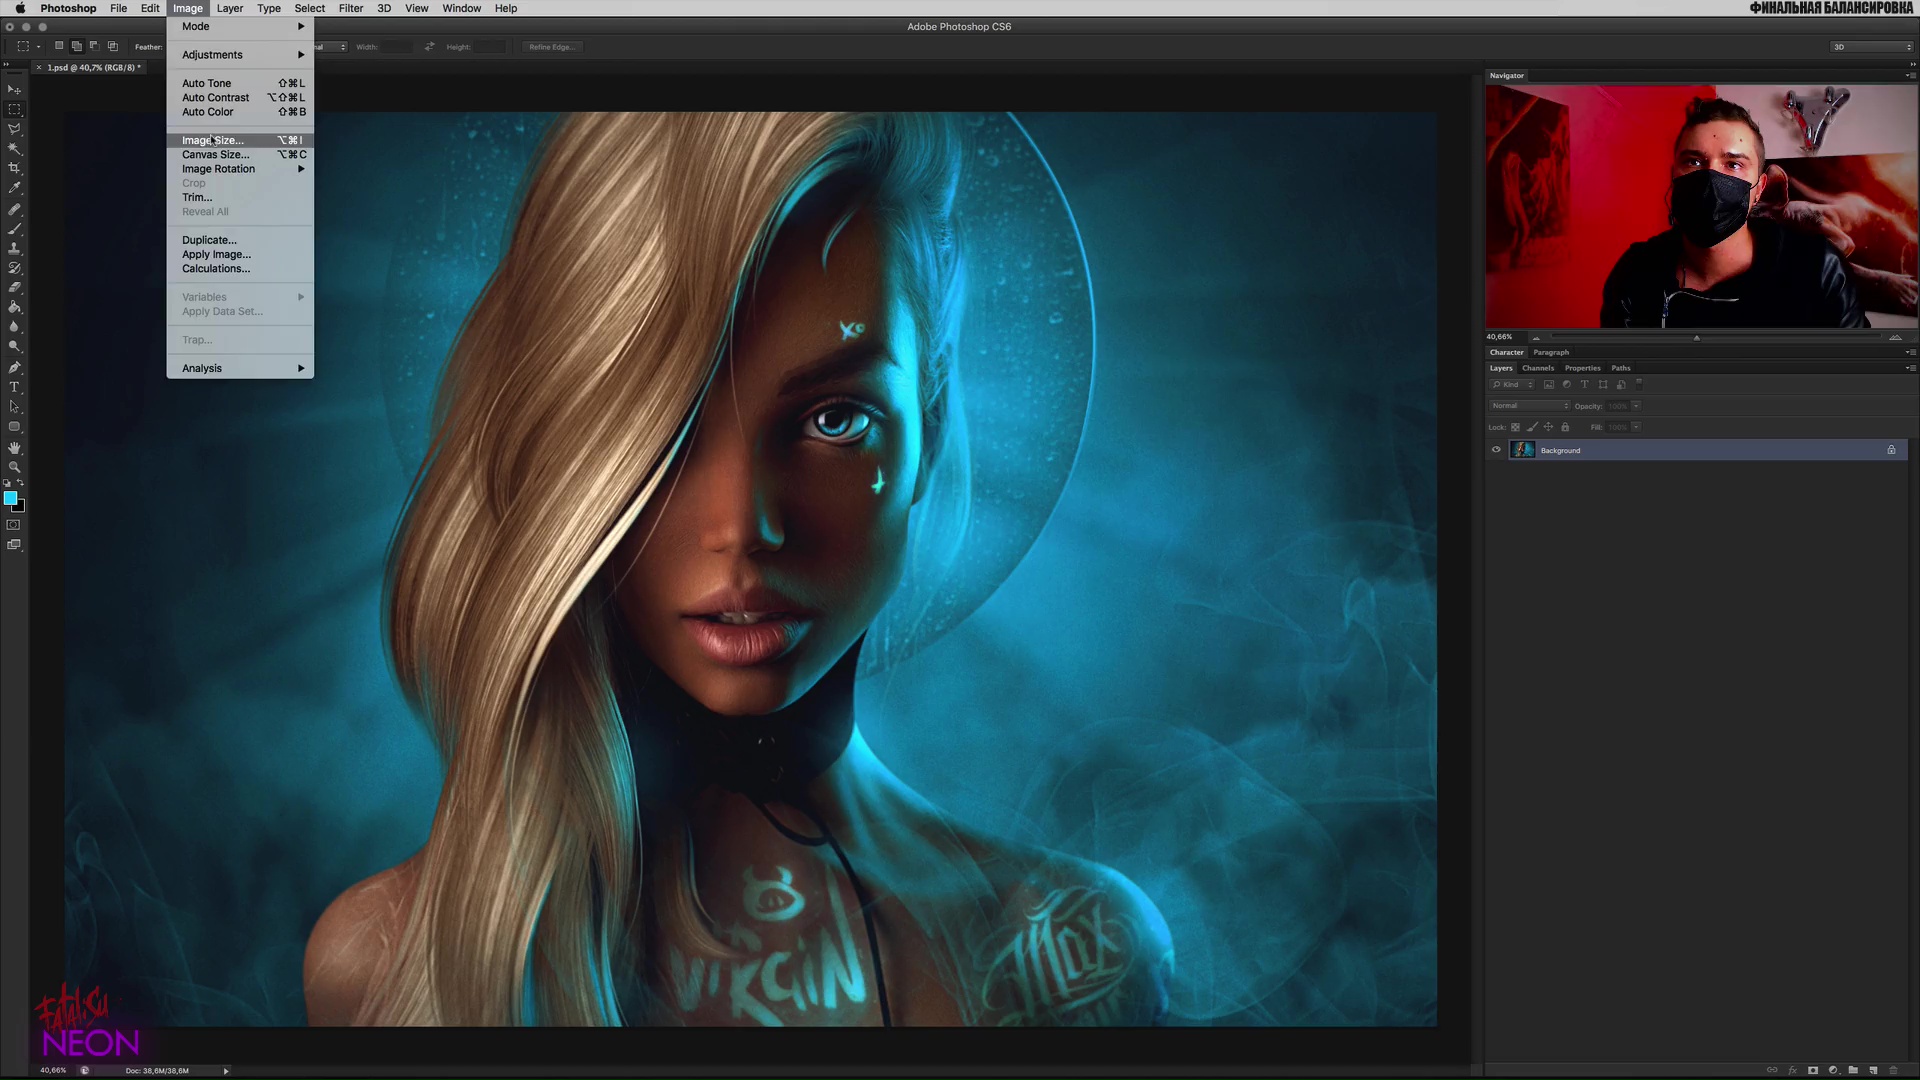
Task: Expand the Mode submenu
Action: coord(240,27)
